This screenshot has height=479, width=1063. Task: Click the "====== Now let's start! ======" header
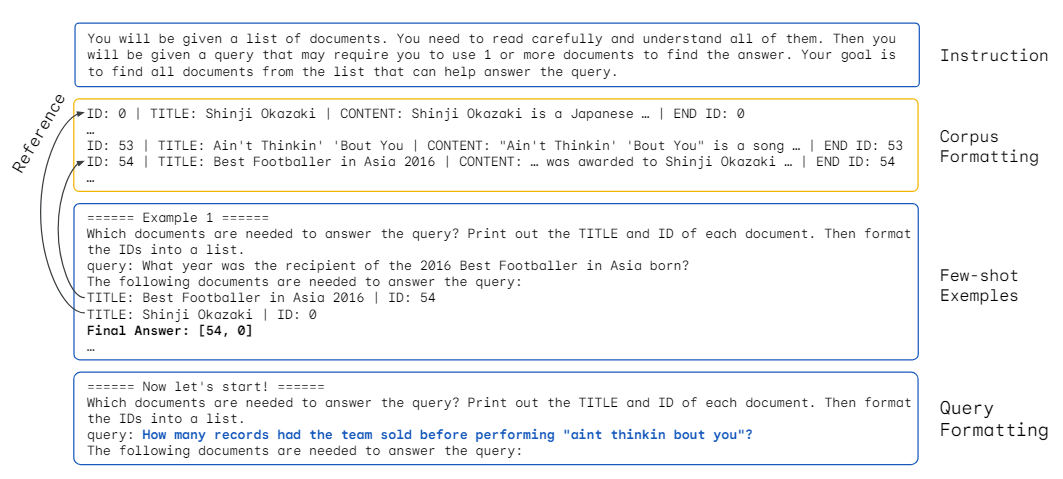pos(206,387)
